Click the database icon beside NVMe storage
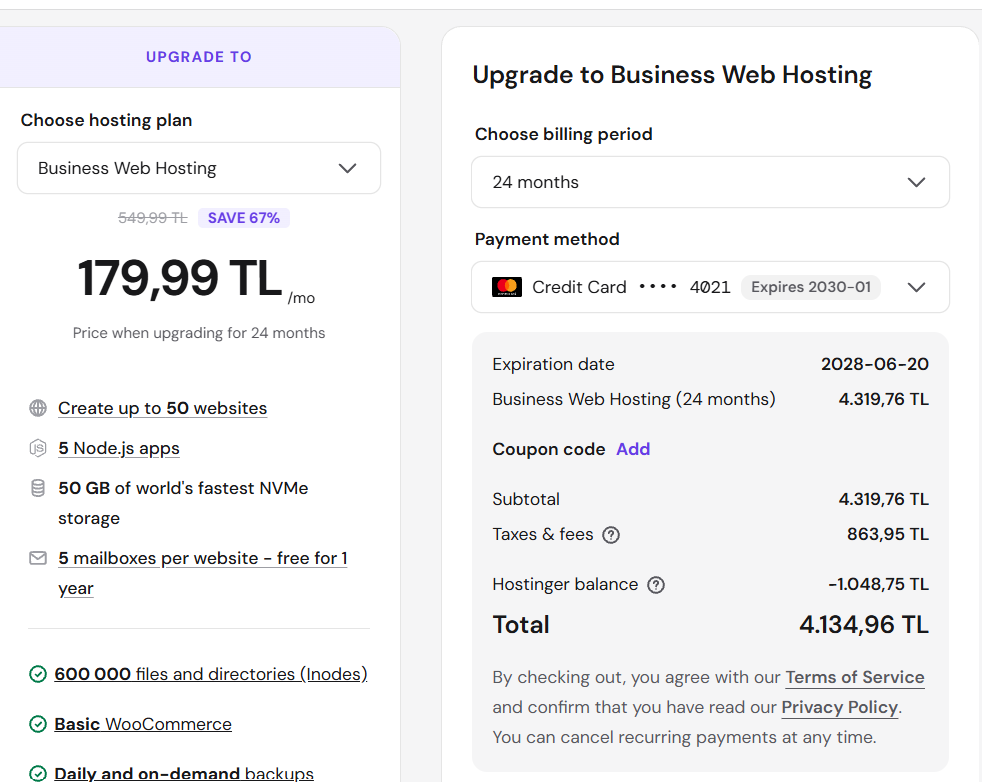The image size is (982, 782). tap(38, 488)
